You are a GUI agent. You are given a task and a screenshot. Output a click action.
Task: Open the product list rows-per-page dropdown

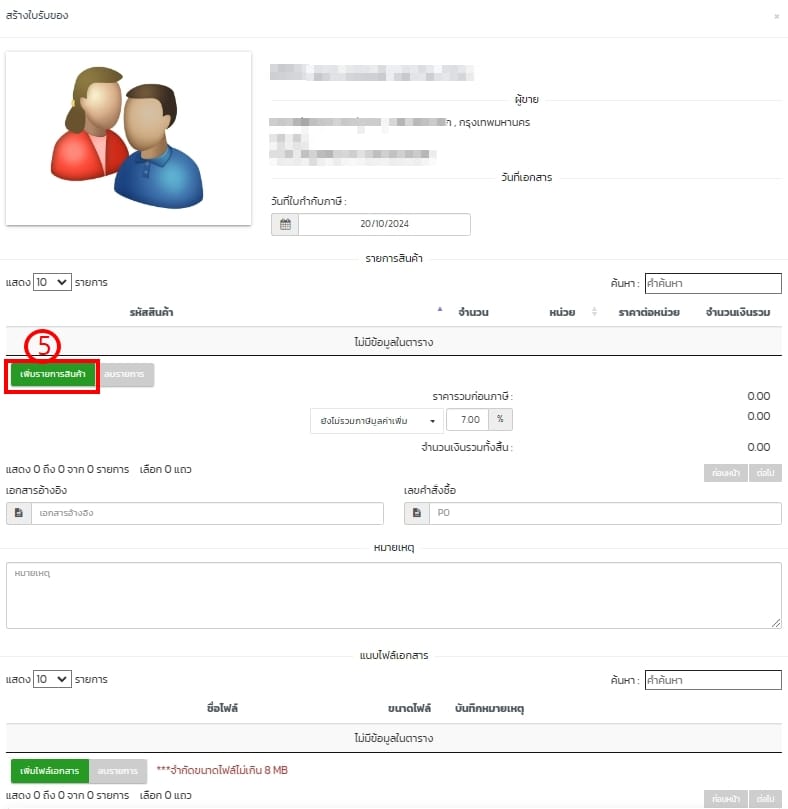point(53,283)
